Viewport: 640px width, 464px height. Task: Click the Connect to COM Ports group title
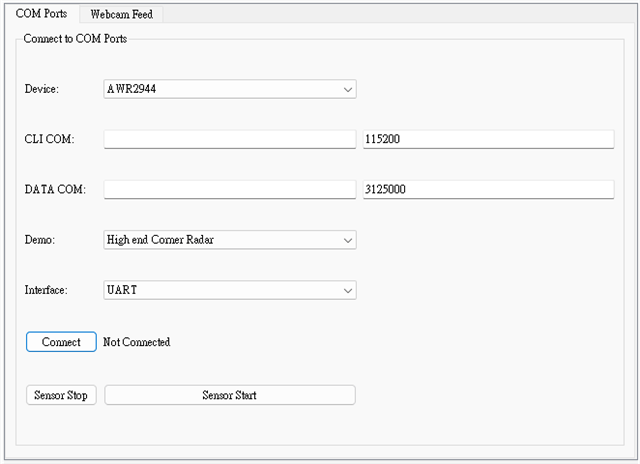tap(75, 39)
